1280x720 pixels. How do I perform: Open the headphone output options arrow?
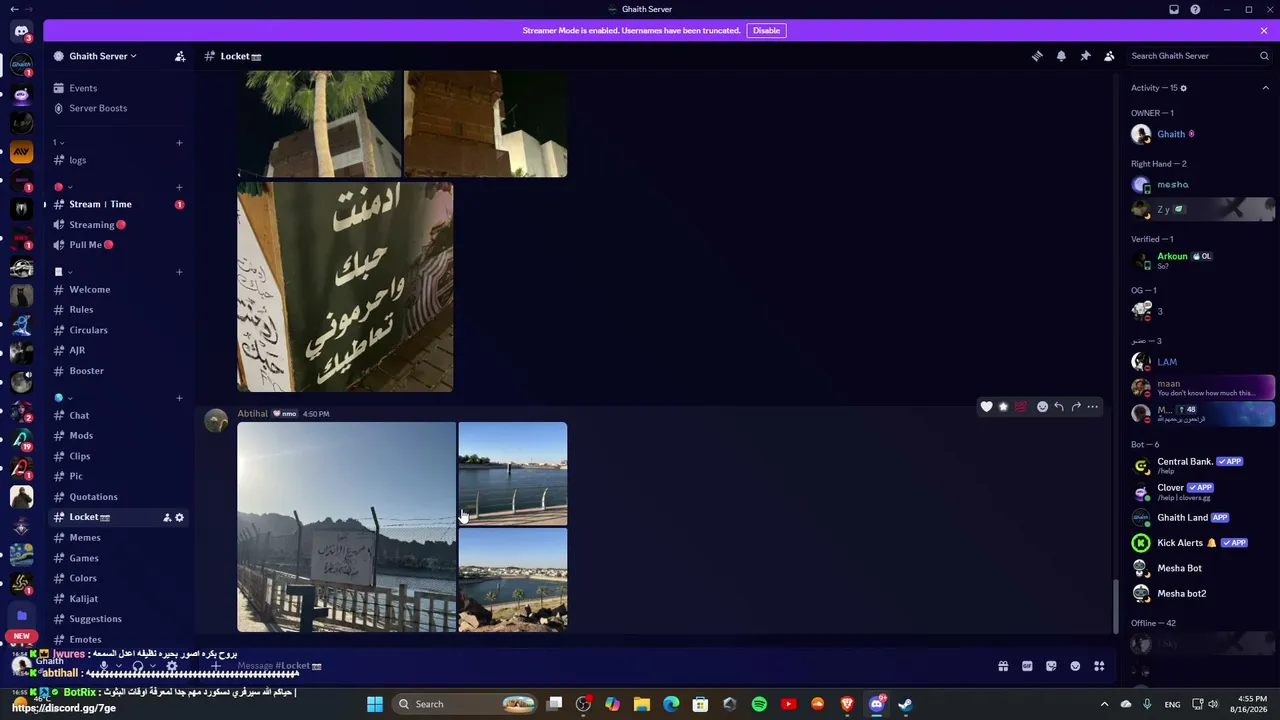coord(152,666)
